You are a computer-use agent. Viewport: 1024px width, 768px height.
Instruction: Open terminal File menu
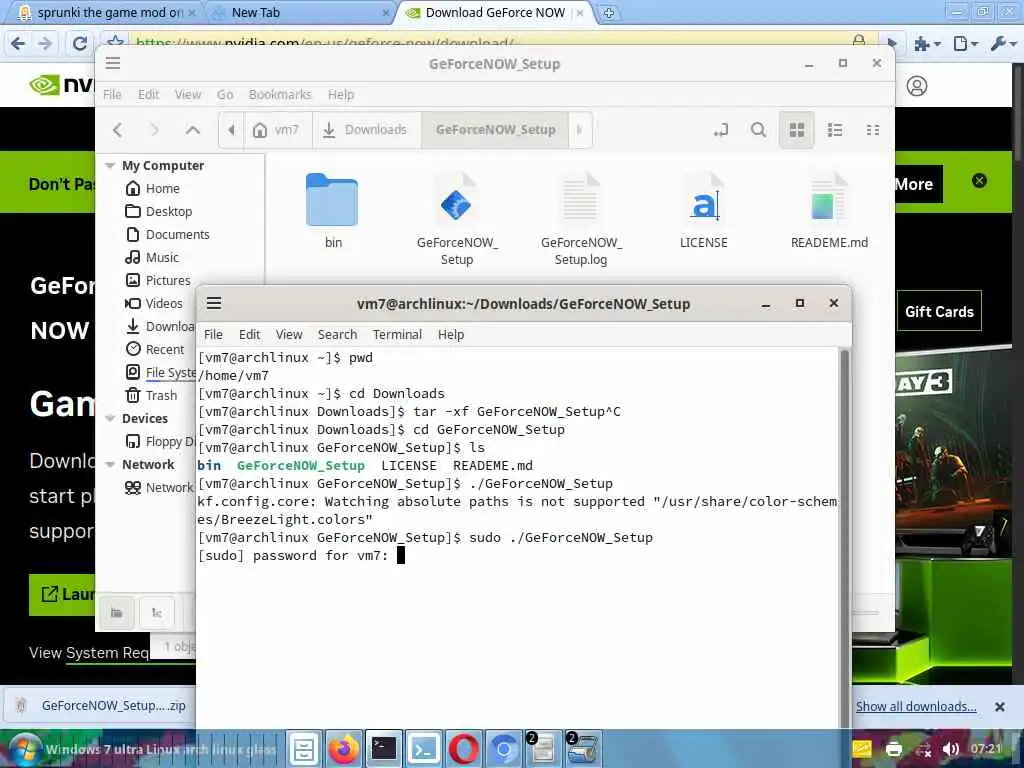[213, 334]
